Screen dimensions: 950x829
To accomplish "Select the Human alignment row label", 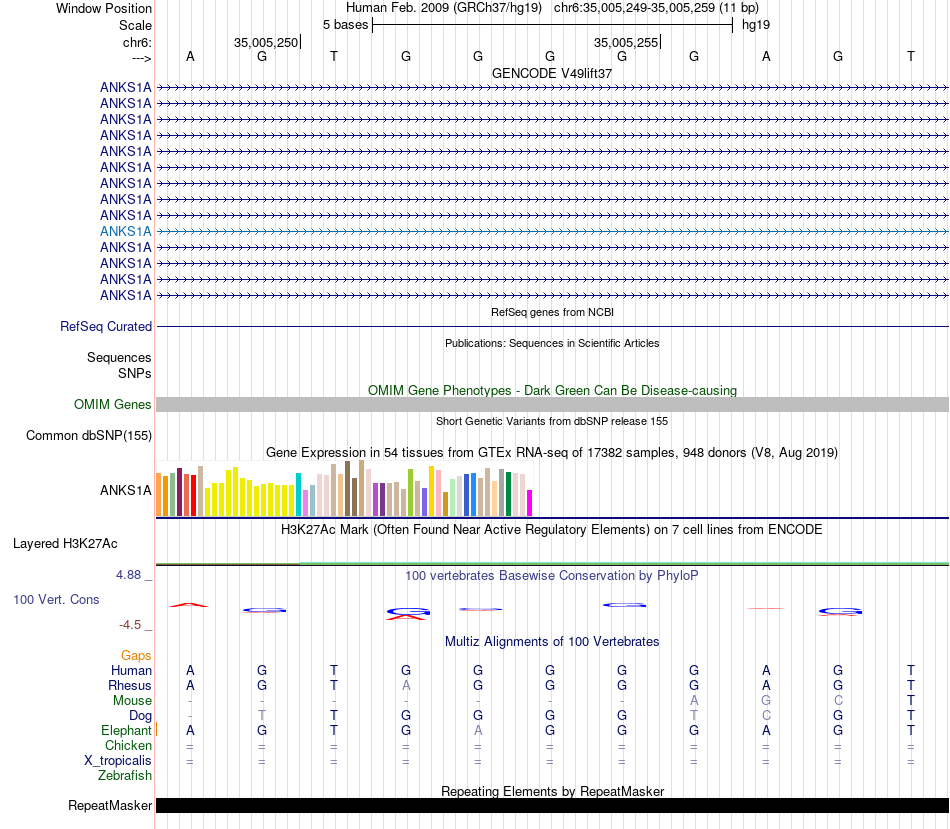I will (131, 670).
